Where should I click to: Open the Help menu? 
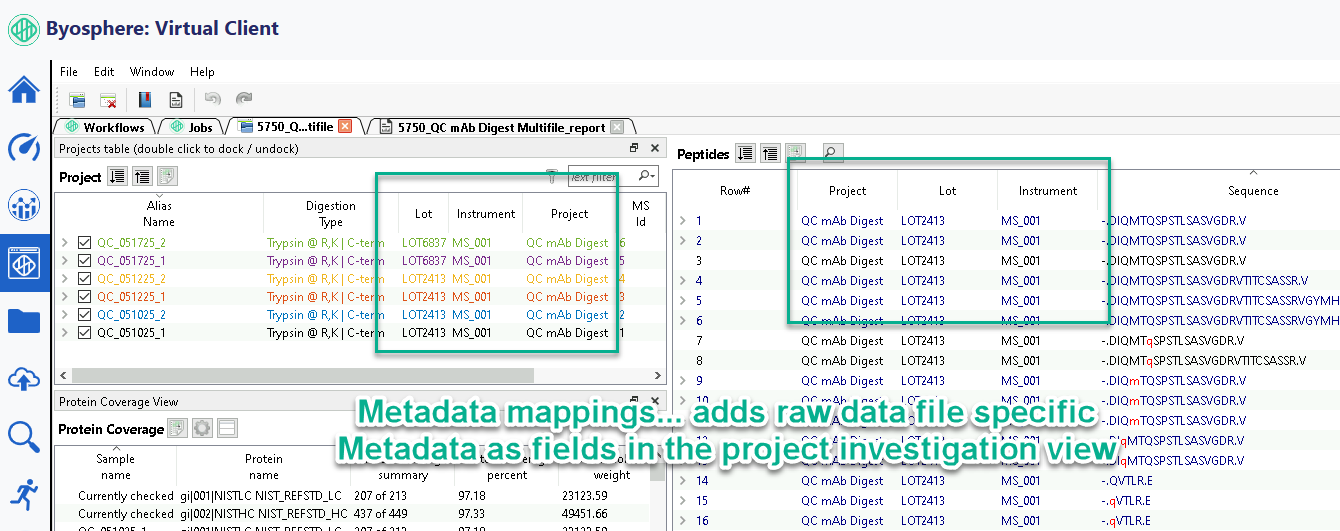pos(202,72)
